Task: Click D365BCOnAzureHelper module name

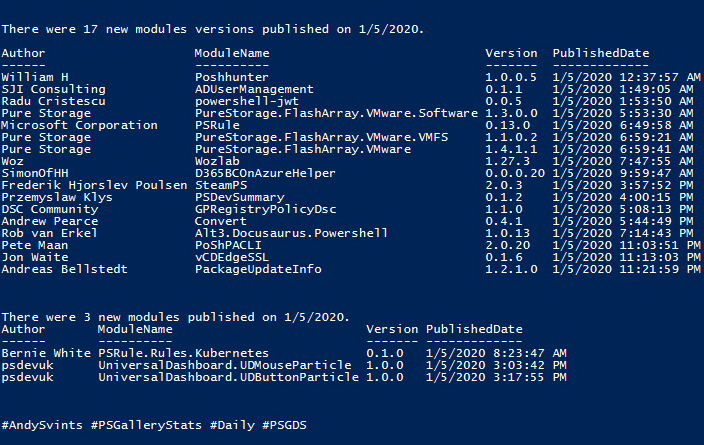Action: click(x=265, y=173)
